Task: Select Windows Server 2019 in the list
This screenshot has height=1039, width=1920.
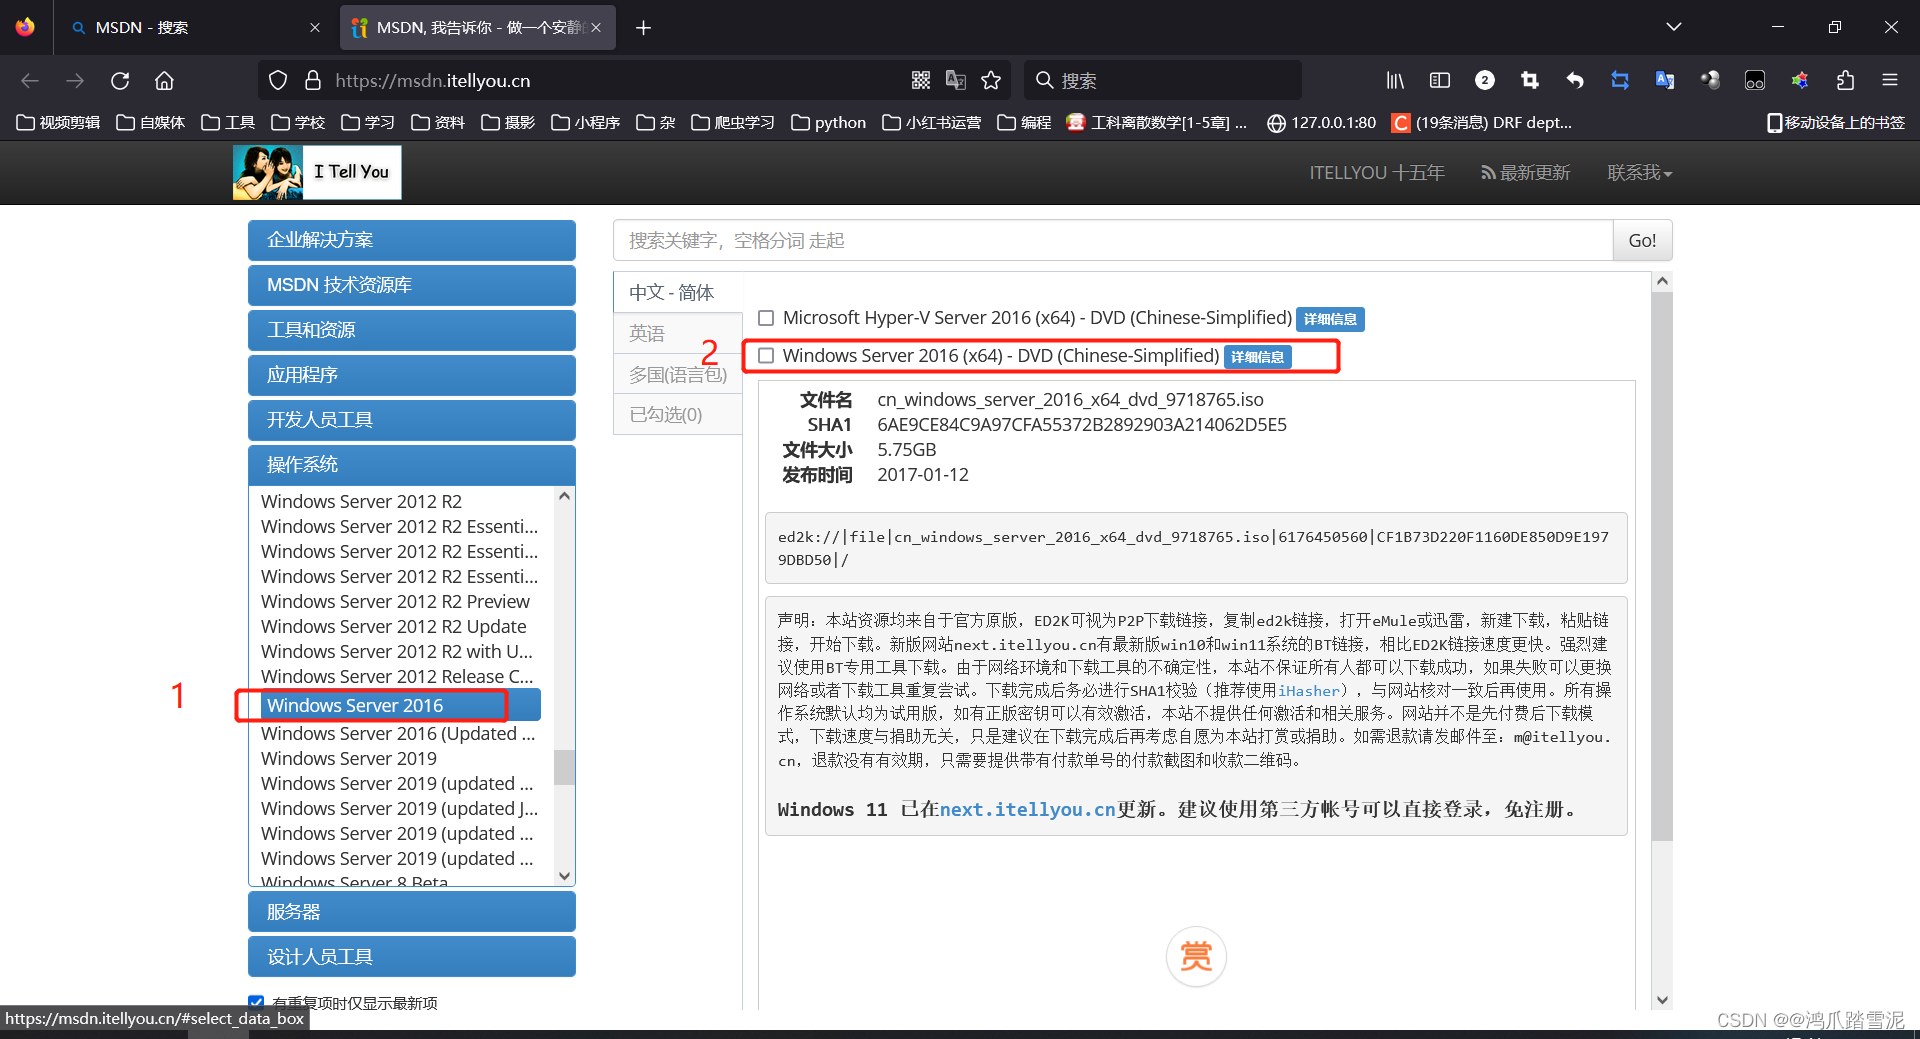Action: [x=349, y=759]
